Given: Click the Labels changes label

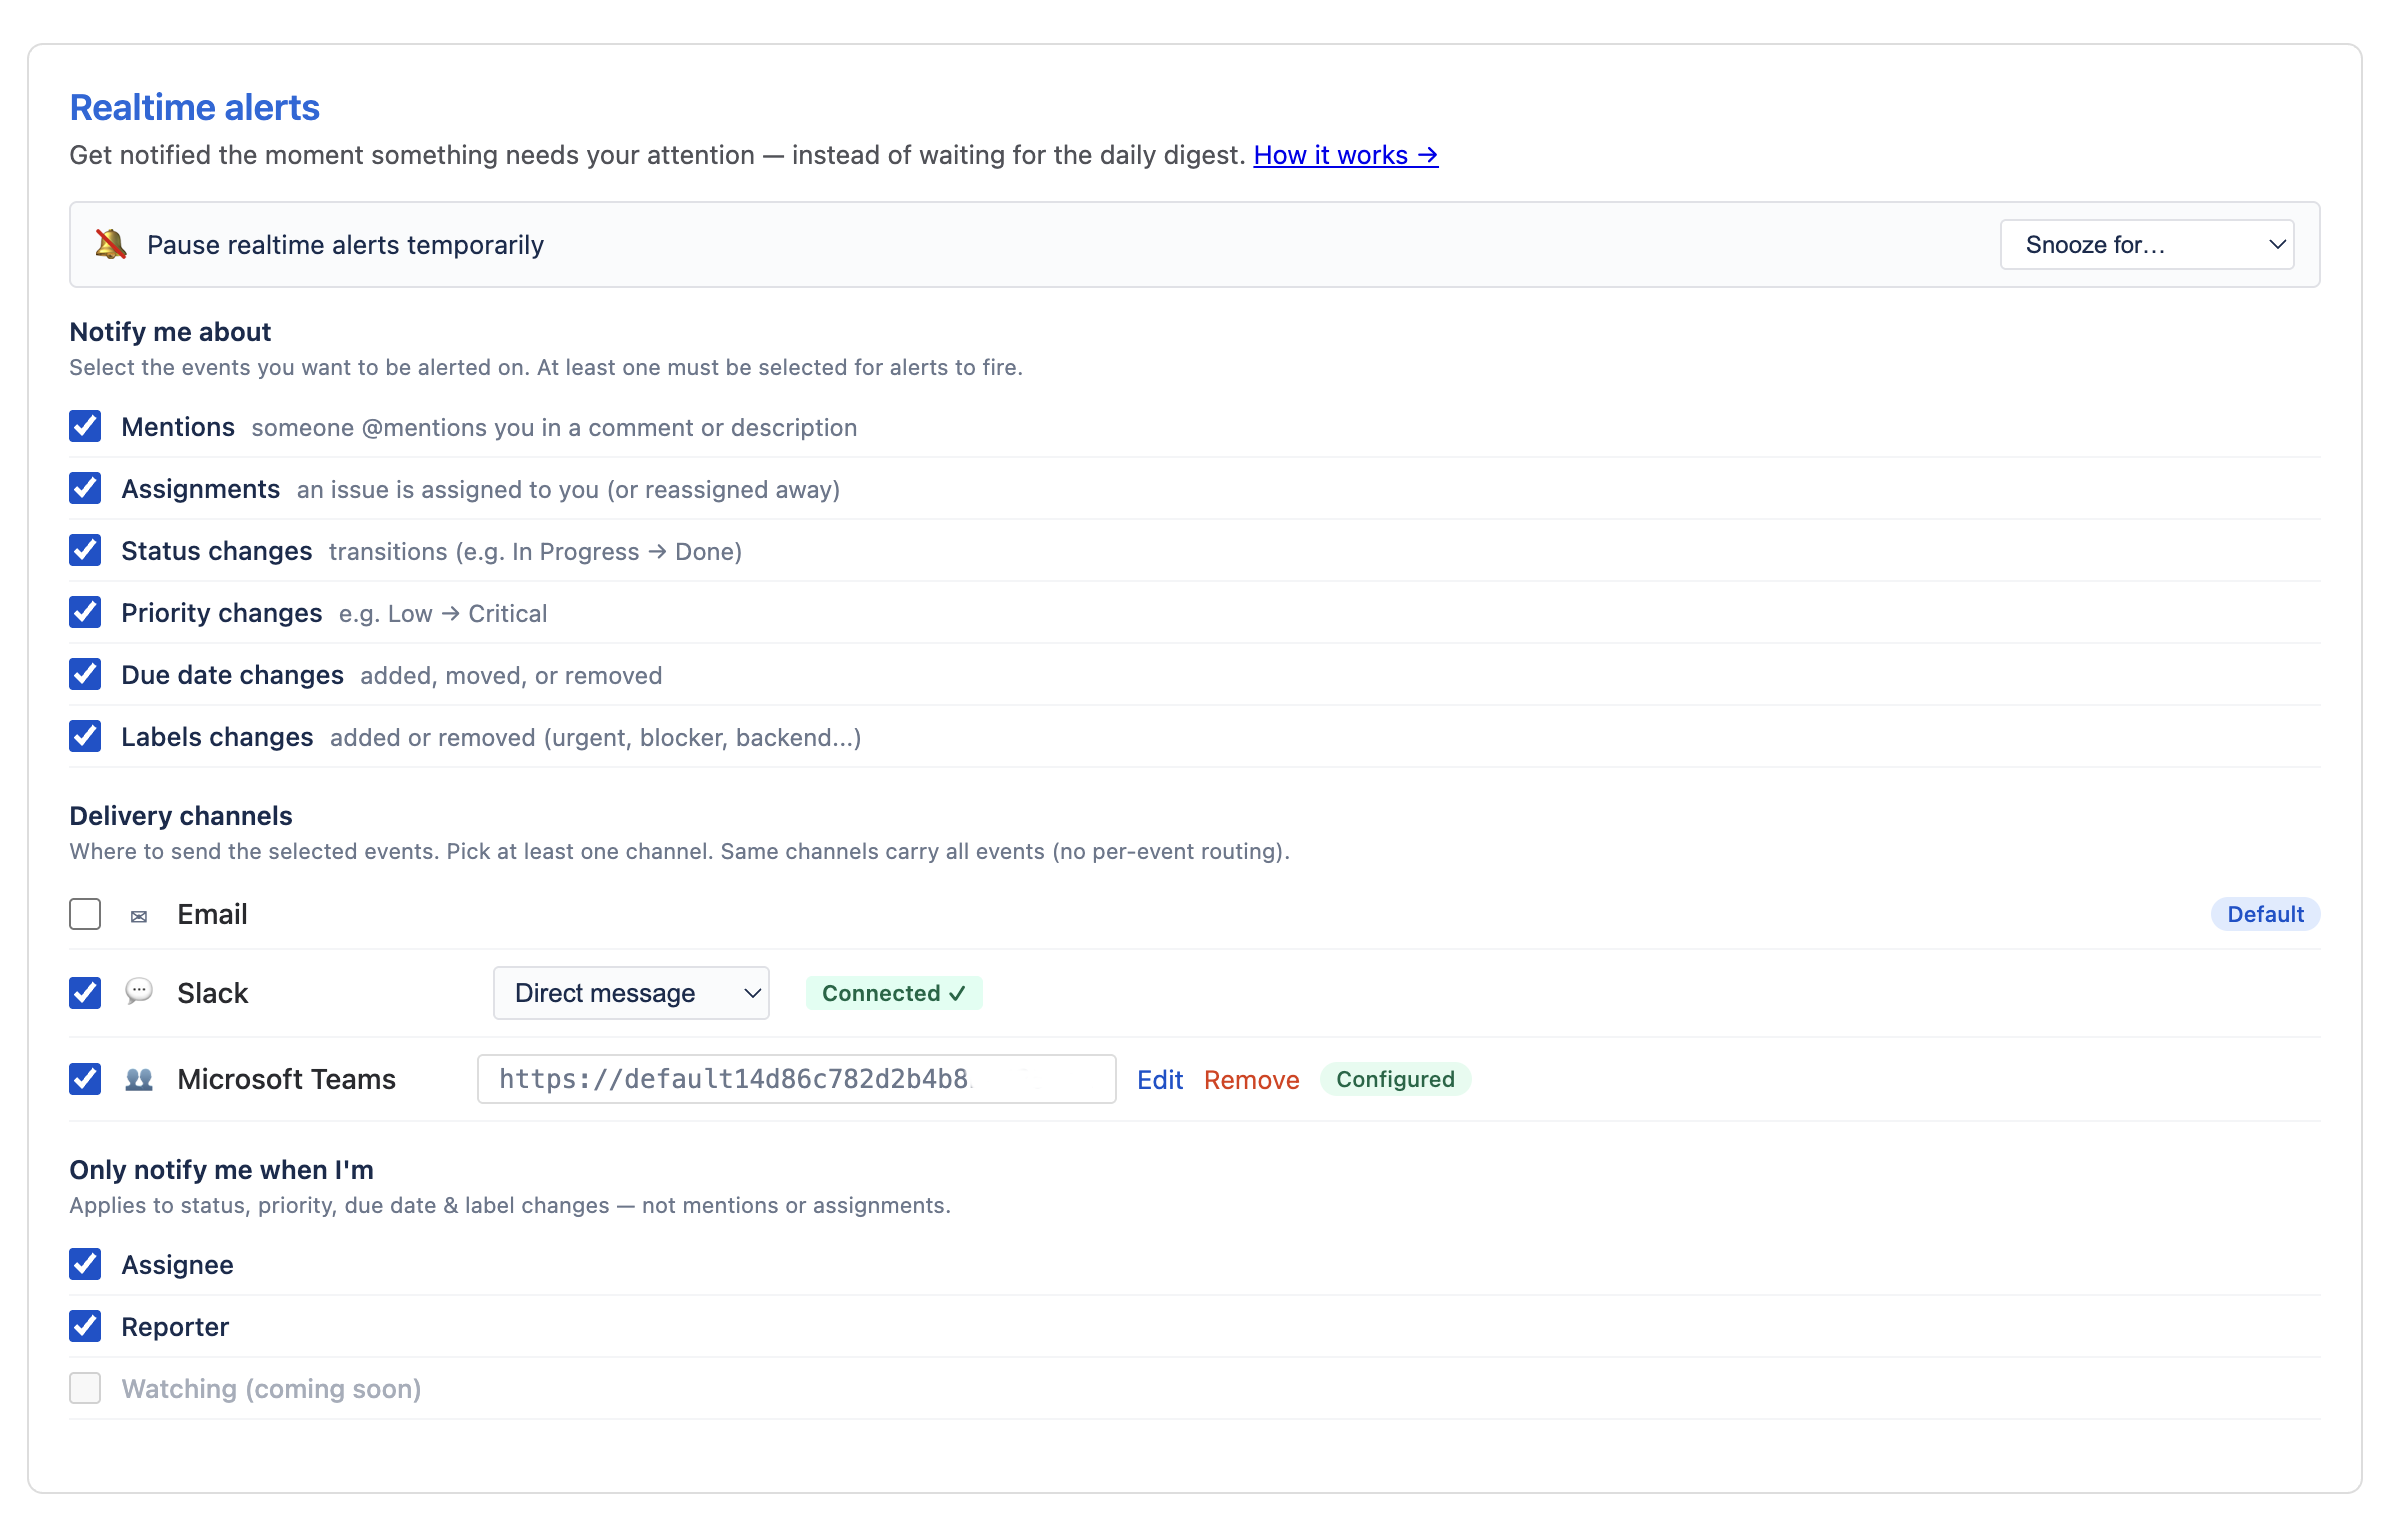Looking at the screenshot, I should [x=217, y=737].
